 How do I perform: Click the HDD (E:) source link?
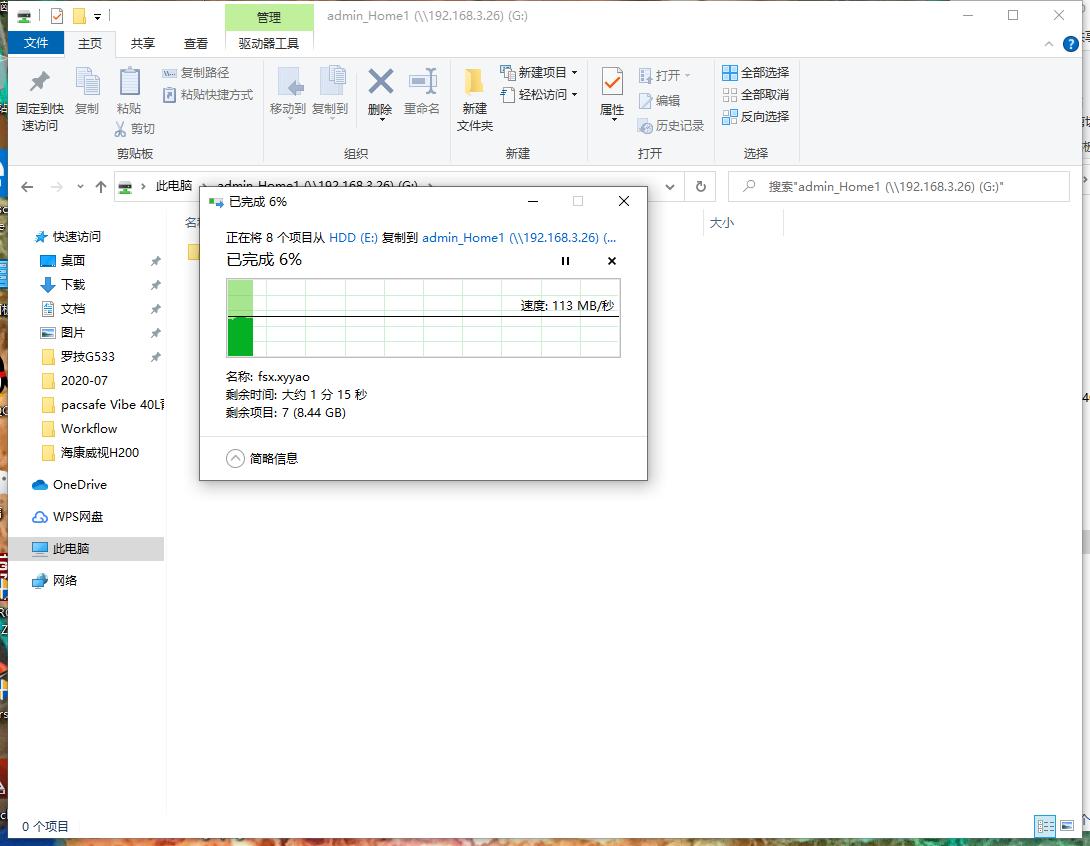click(354, 238)
